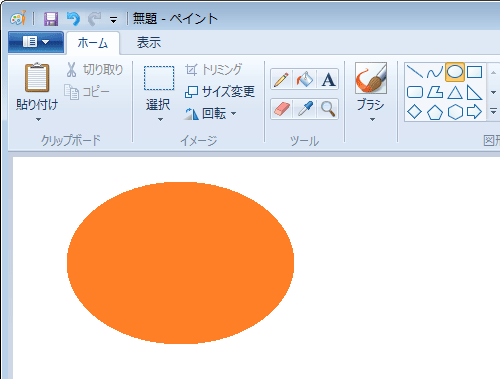Viewport: 500px width, 379px height.
Task: Click the shapes gallery up arrow
Action: (494, 73)
